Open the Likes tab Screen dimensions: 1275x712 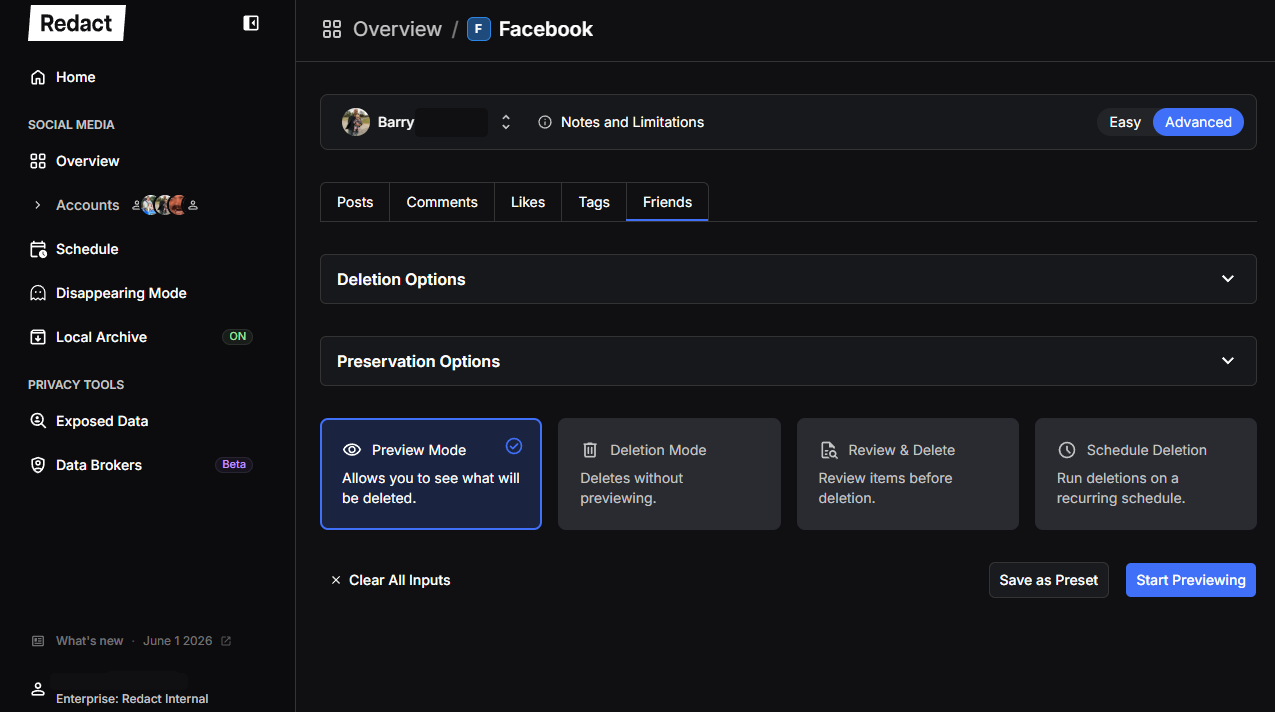click(x=528, y=202)
